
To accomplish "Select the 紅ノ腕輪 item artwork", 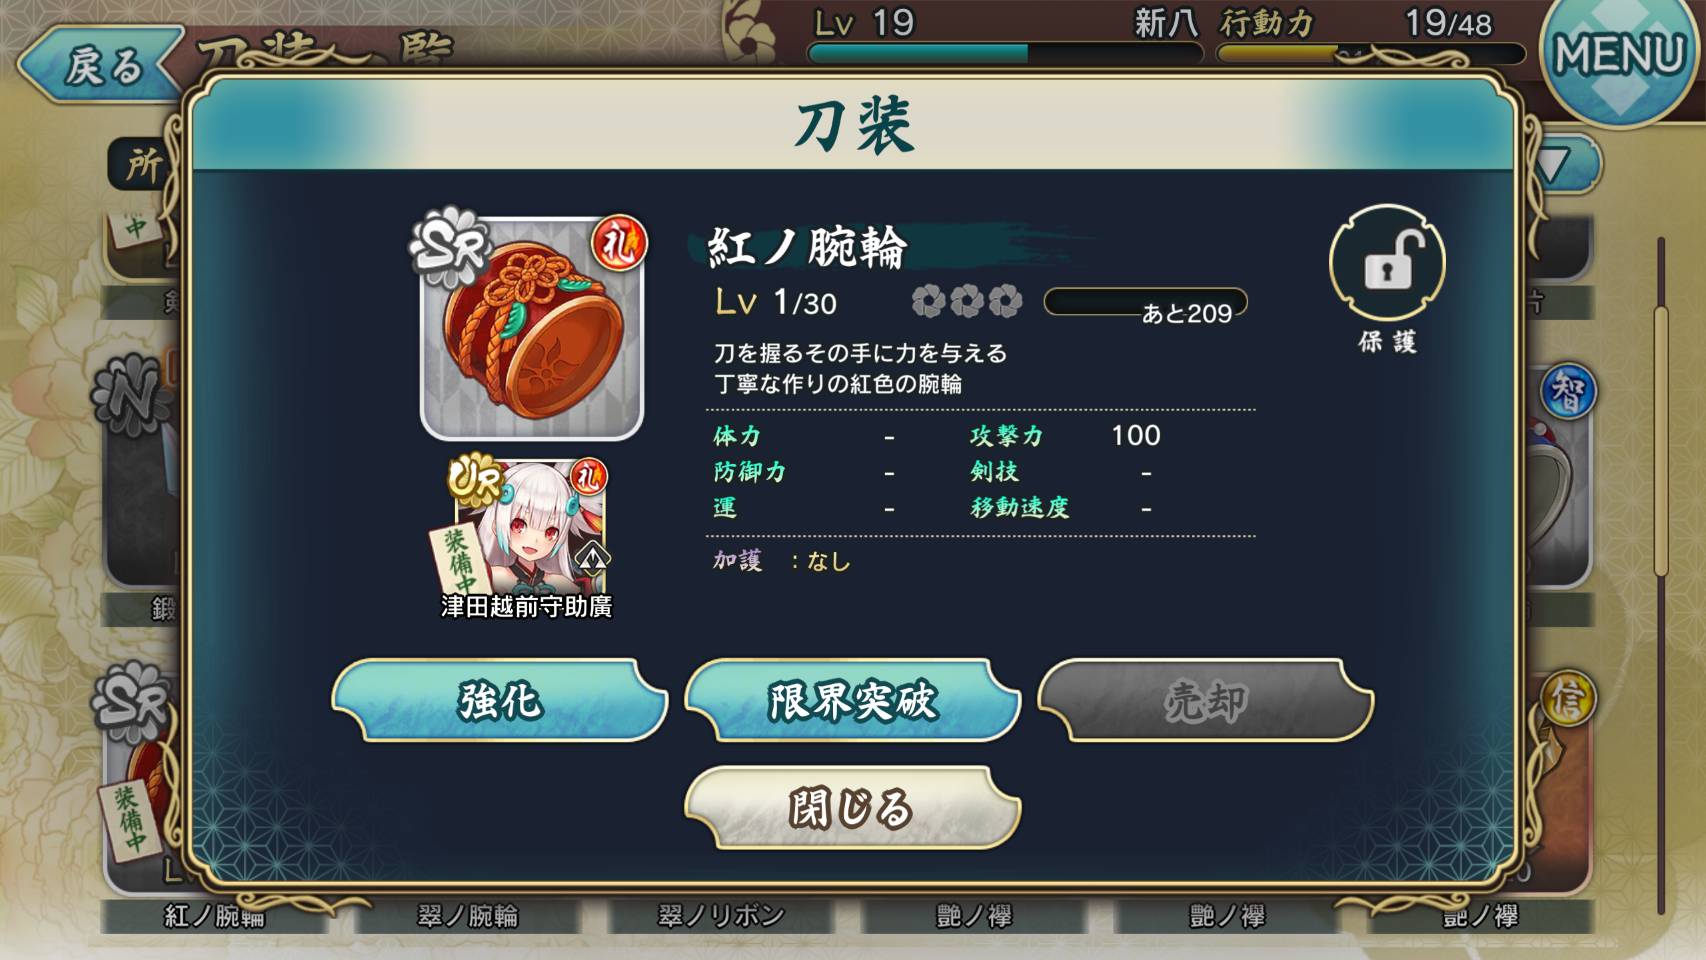I will point(531,329).
